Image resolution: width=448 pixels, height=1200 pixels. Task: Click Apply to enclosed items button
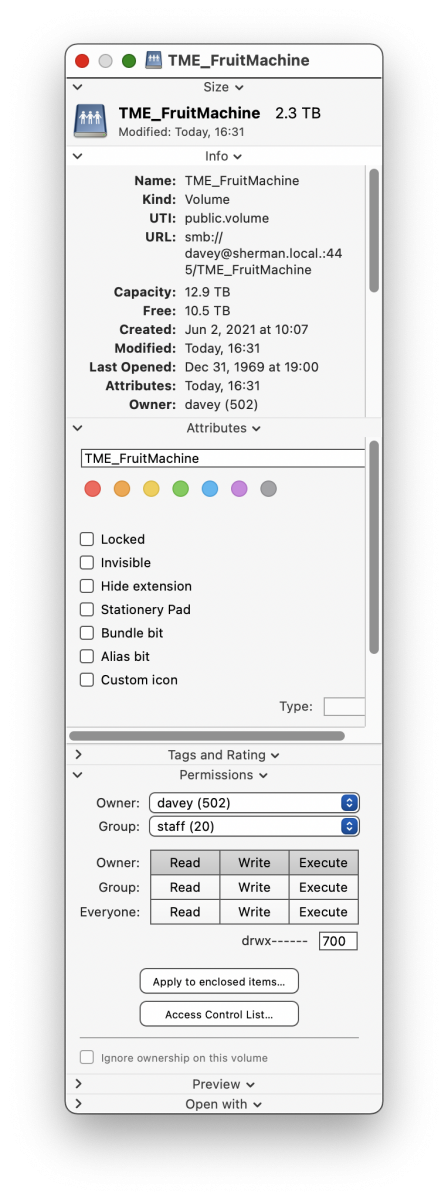(x=219, y=982)
